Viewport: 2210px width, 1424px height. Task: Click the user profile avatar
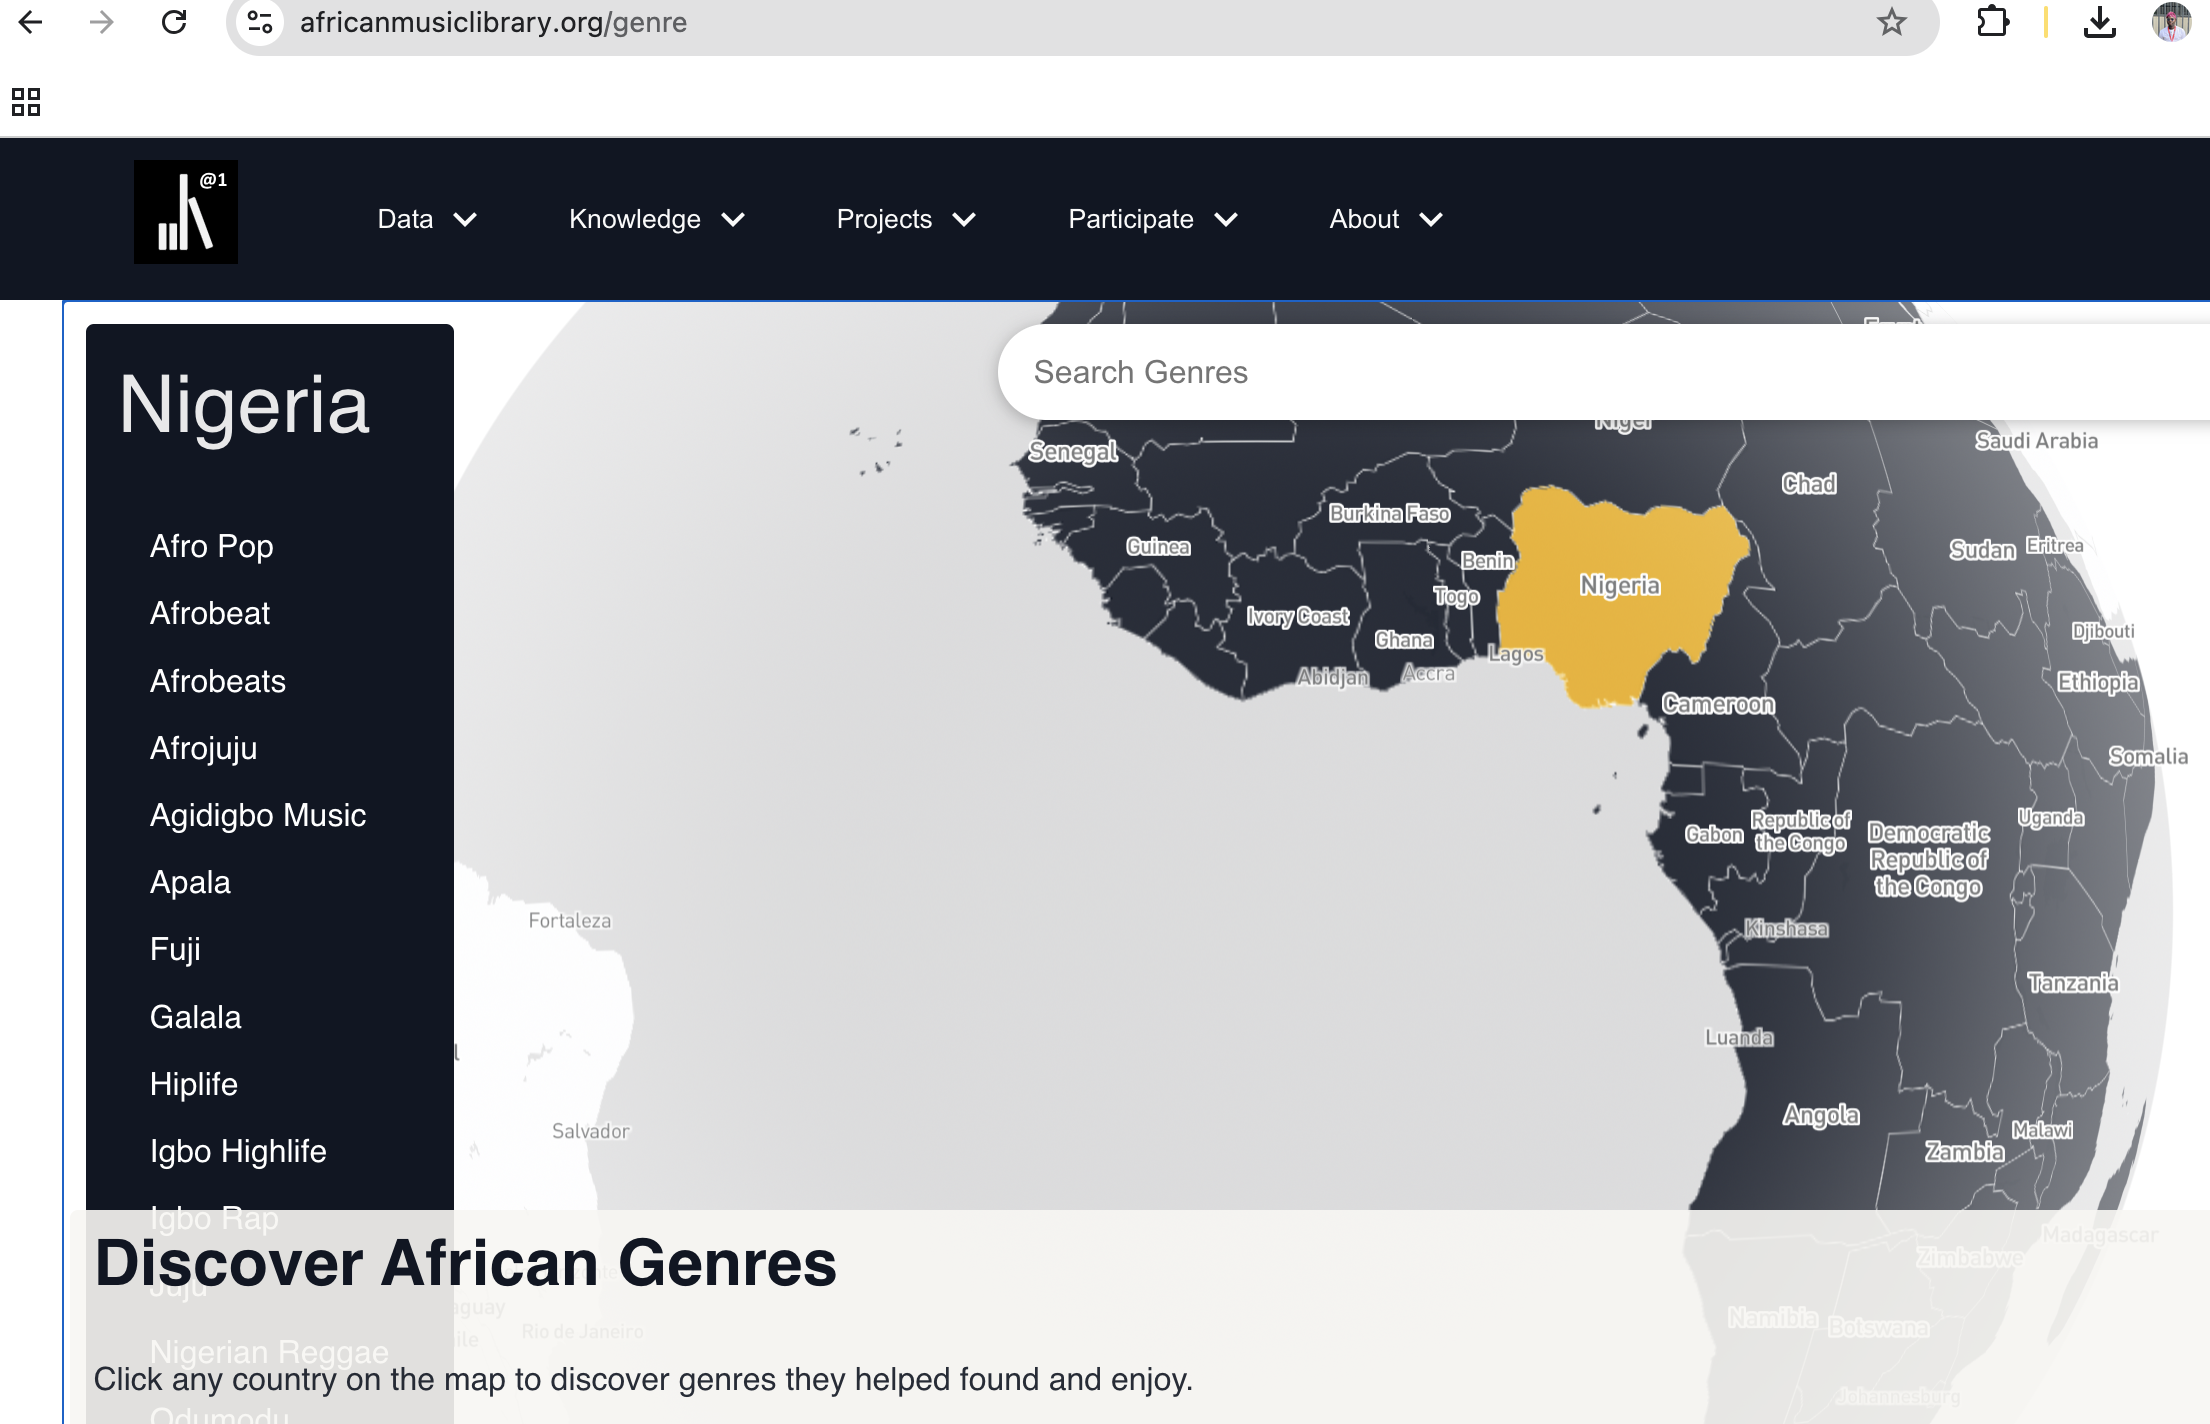pyautogui.click(x=2170, y=22)
